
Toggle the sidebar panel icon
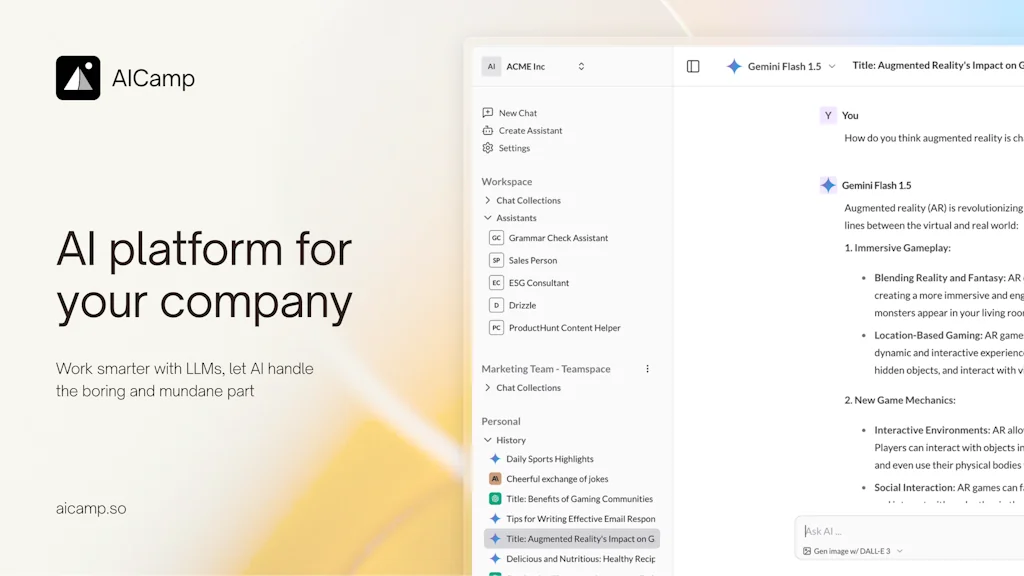click(x=693, y=66)
